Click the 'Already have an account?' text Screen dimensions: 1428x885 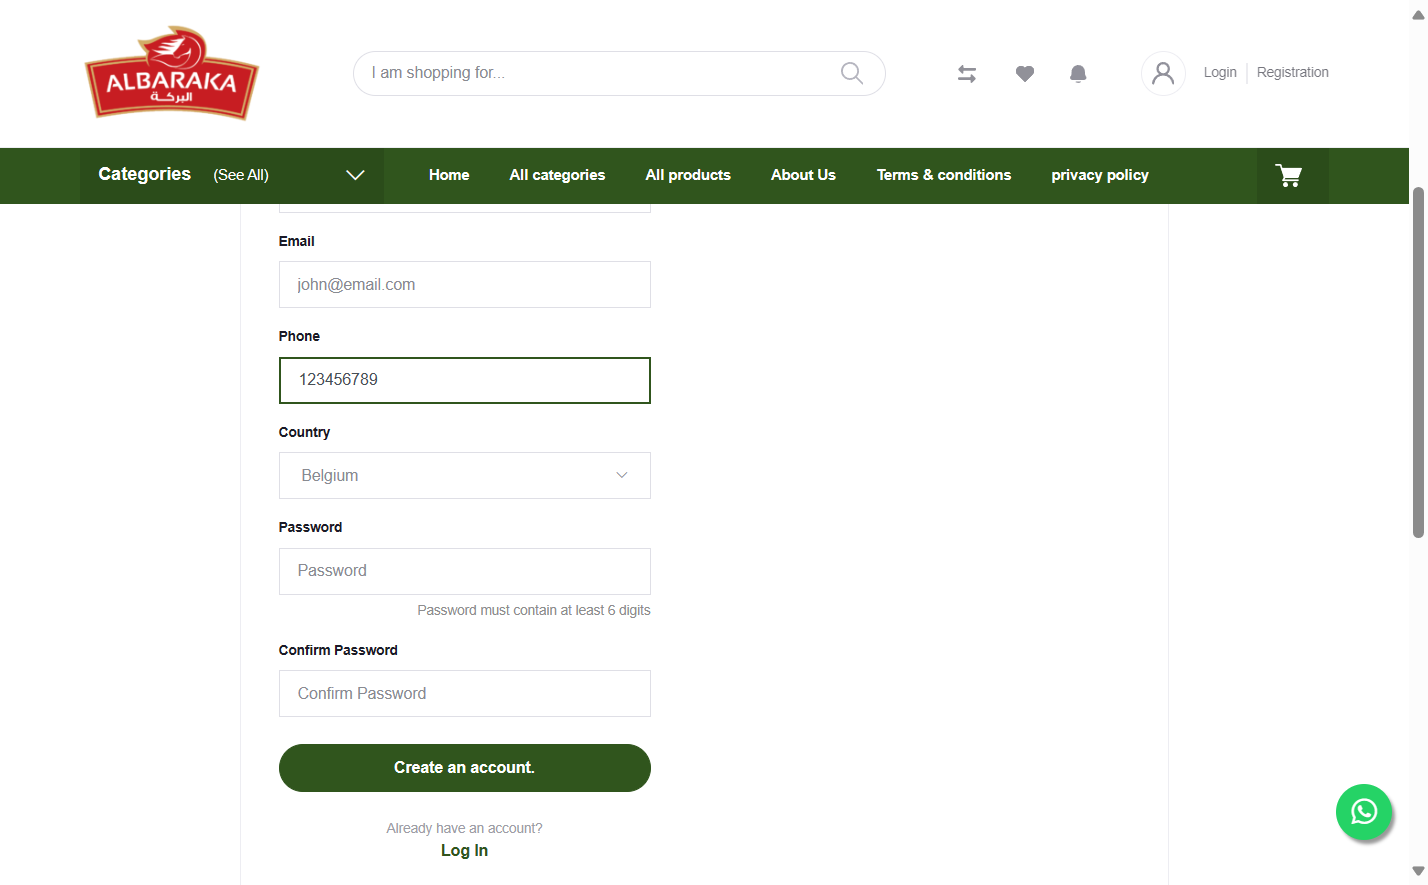pos(465,828)
